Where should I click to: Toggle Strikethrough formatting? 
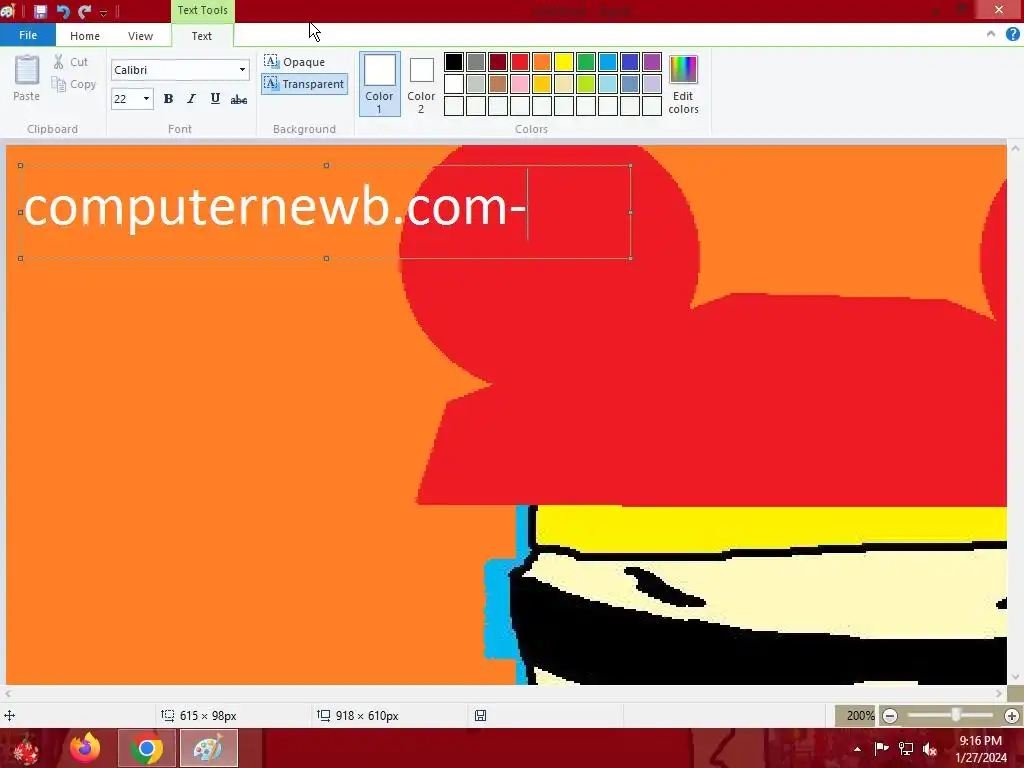[x=239, y=99]
